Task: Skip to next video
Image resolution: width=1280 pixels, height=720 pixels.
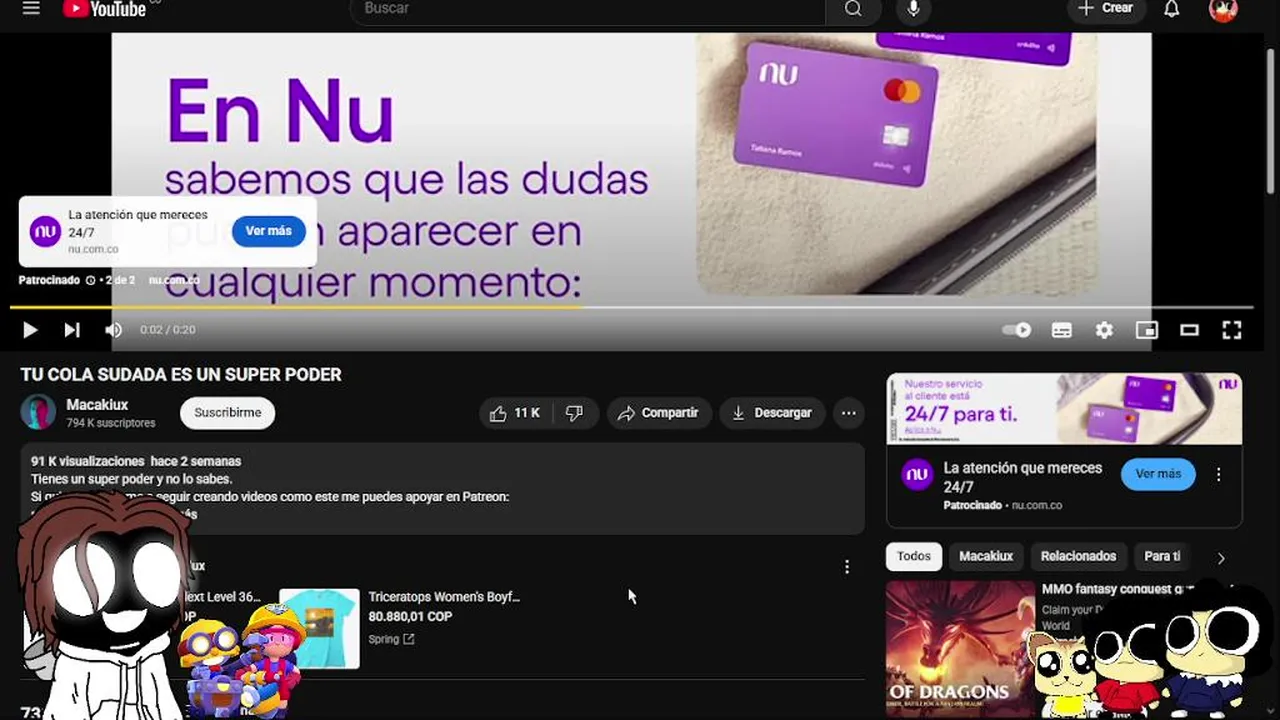Action: (72, 330)
